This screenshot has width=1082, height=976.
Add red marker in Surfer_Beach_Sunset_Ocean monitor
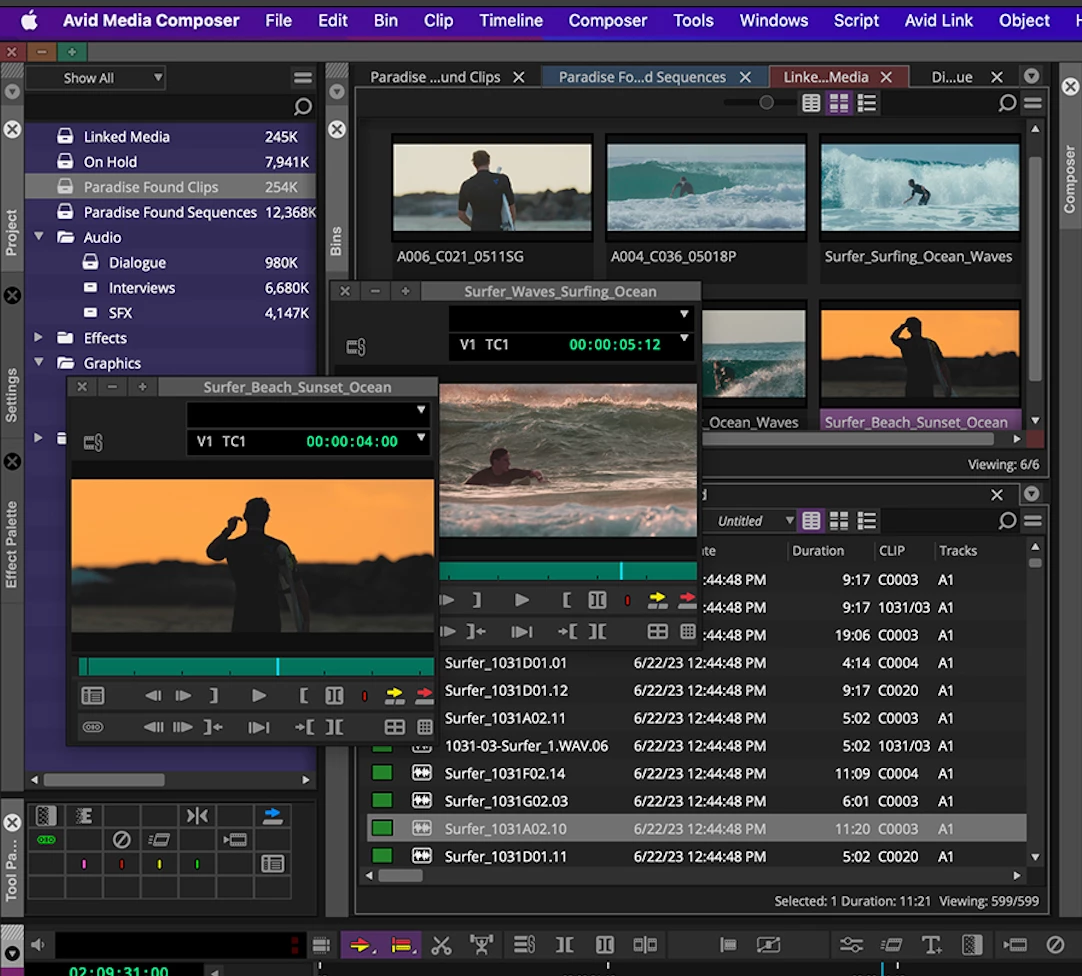point(364,696)
